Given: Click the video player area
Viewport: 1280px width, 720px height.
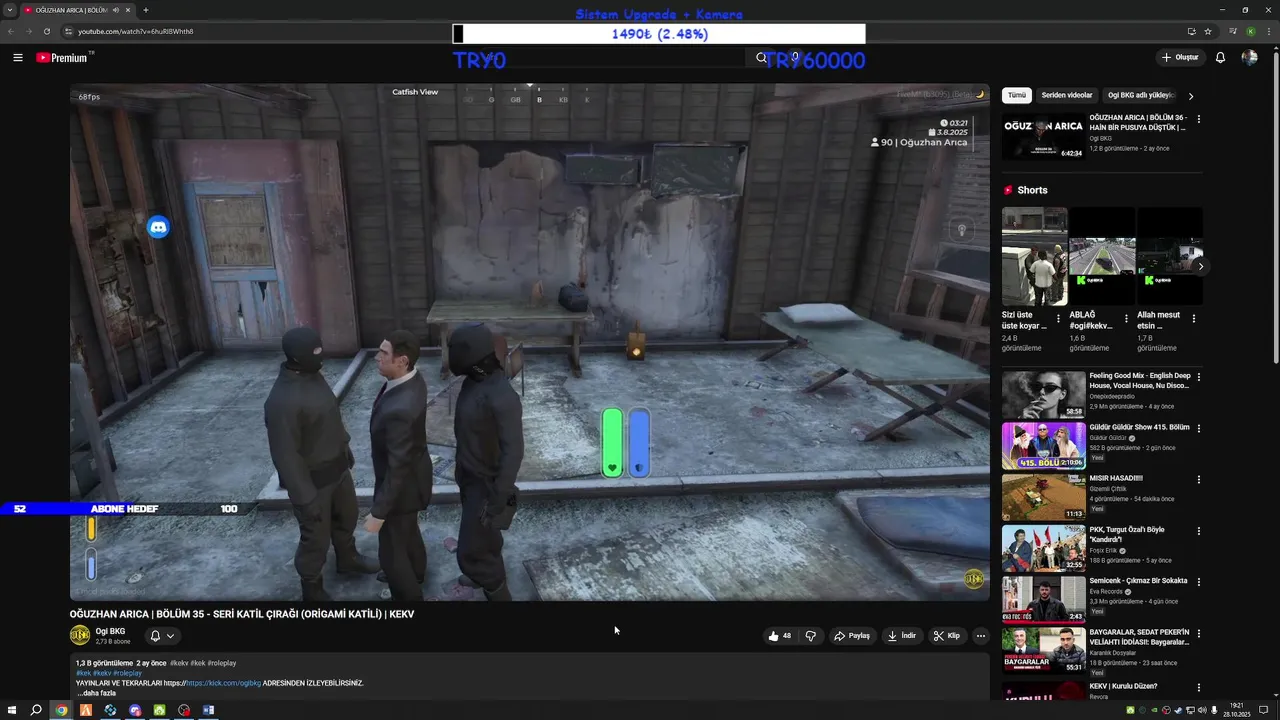Looking at the screenshot, I should 529,341.
